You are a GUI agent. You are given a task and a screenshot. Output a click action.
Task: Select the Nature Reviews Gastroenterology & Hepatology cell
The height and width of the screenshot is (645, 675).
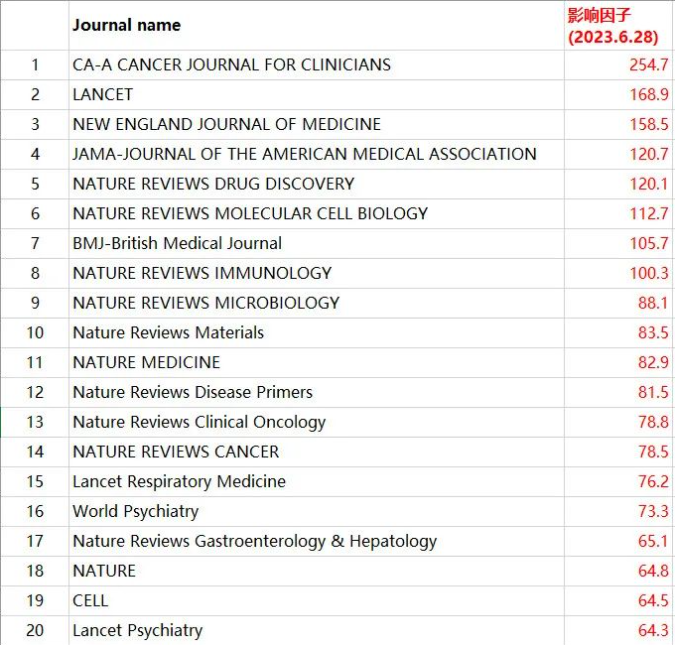click(x=316, y=541)
